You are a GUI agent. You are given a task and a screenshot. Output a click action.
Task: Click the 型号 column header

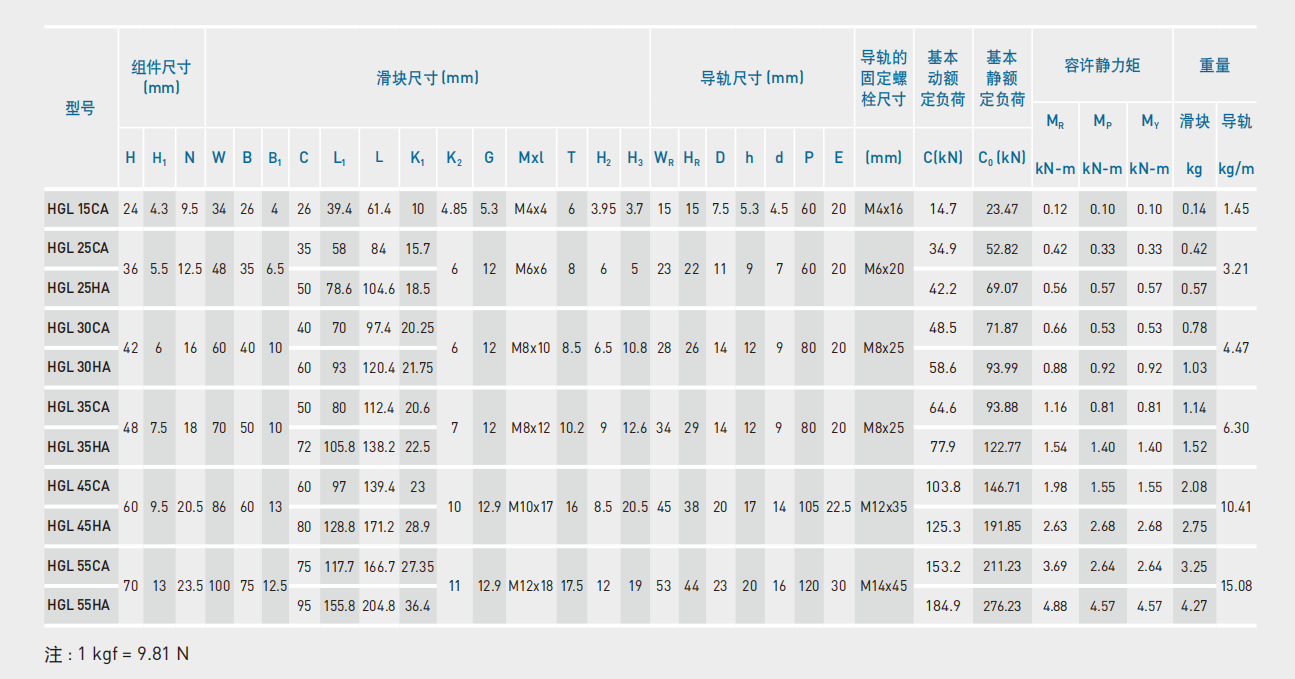[x=80, y=108]
